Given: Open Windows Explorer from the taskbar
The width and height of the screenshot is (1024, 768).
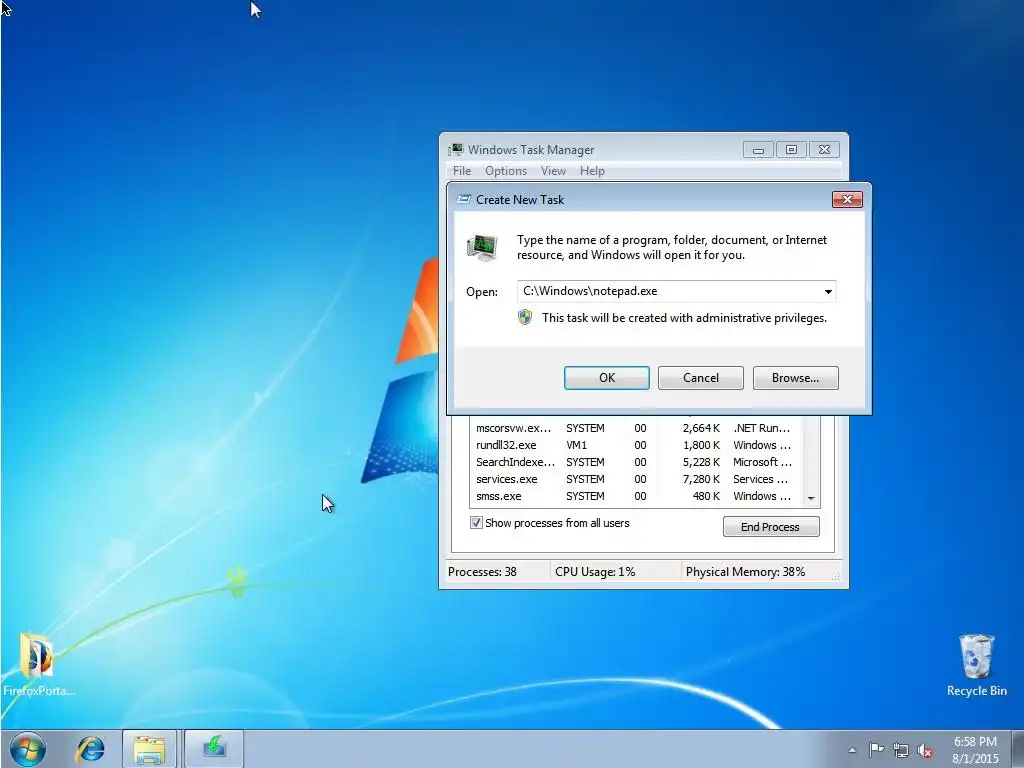Looking at the screenshot, I should [149, 749].
